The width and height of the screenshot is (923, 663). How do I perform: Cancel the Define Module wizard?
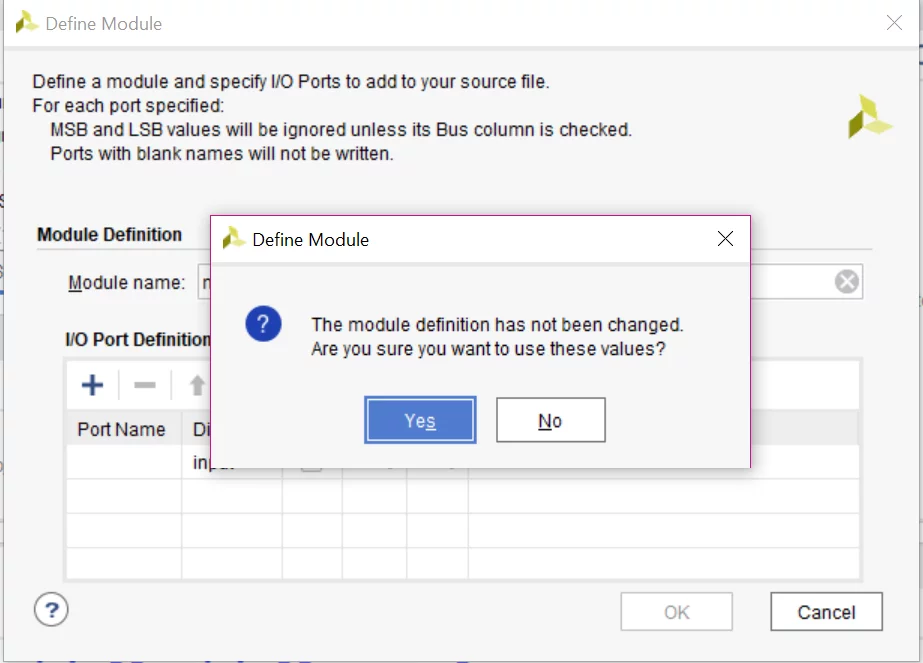[826, 612]
